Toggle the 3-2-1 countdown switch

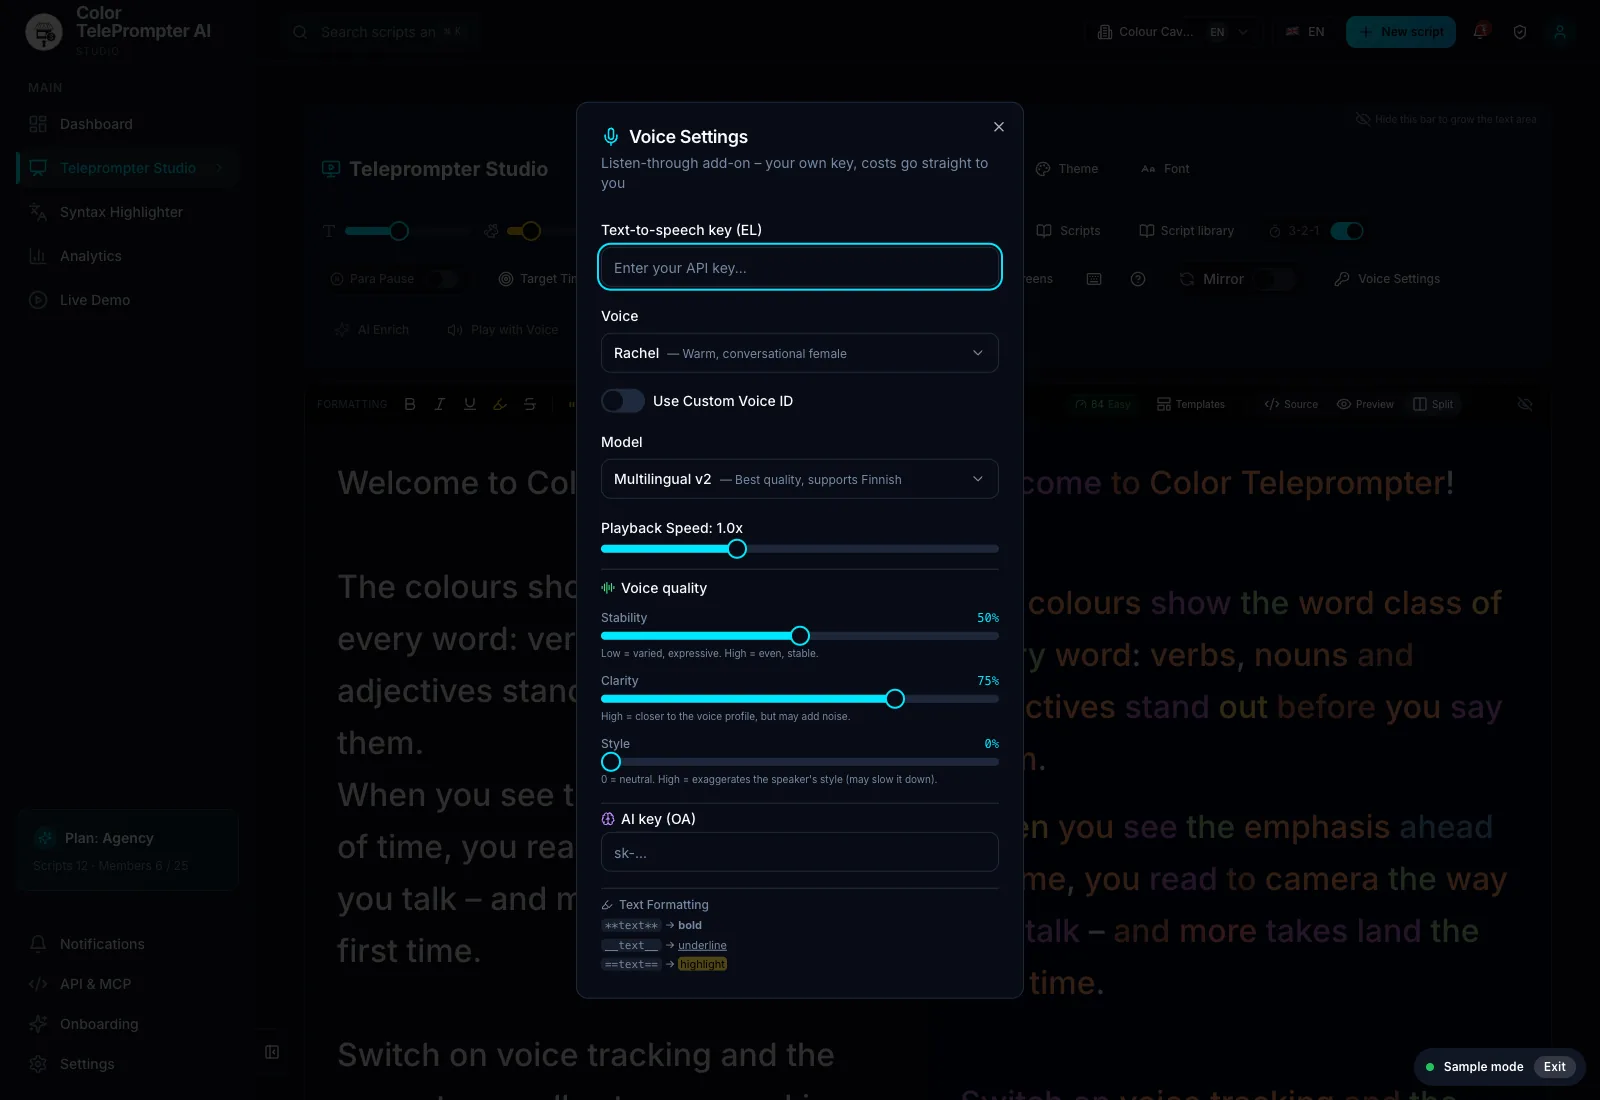click(1347, 231)
